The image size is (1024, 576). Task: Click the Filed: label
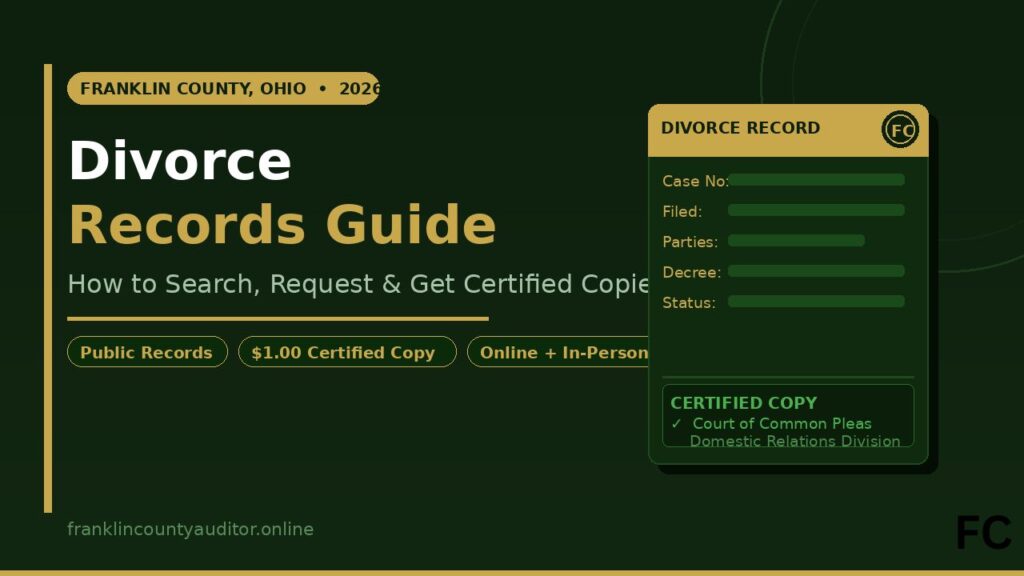pos(682,212)
